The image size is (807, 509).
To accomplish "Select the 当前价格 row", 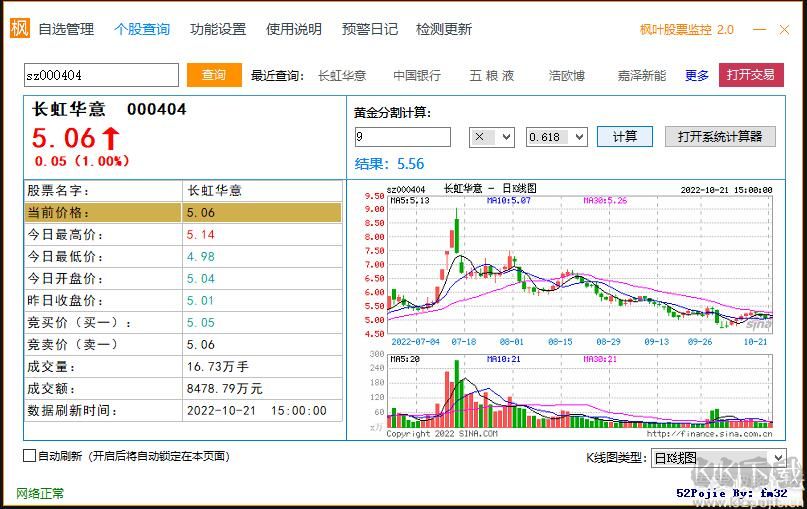I will (x=183, y=213).
